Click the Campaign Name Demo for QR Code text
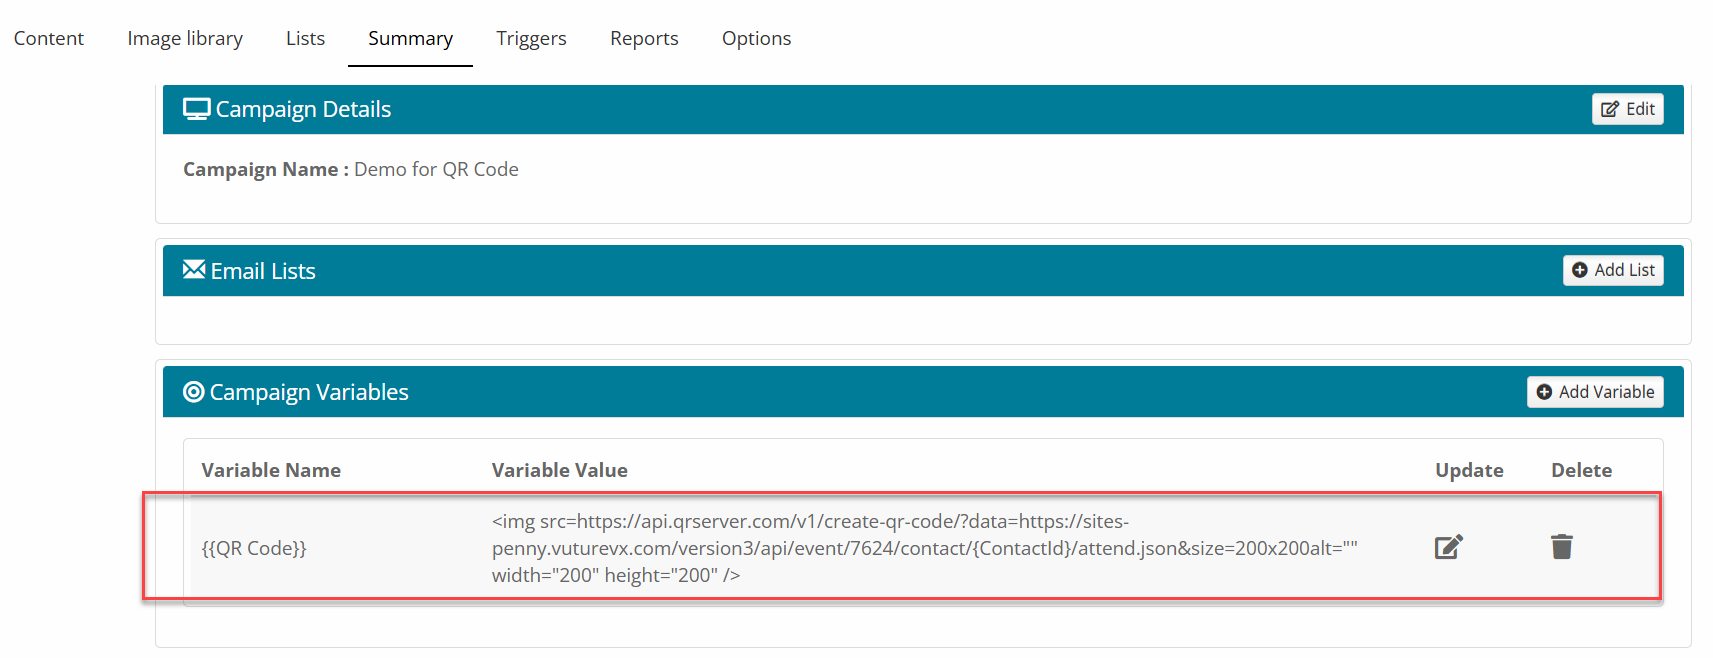 tap(350, 169)
